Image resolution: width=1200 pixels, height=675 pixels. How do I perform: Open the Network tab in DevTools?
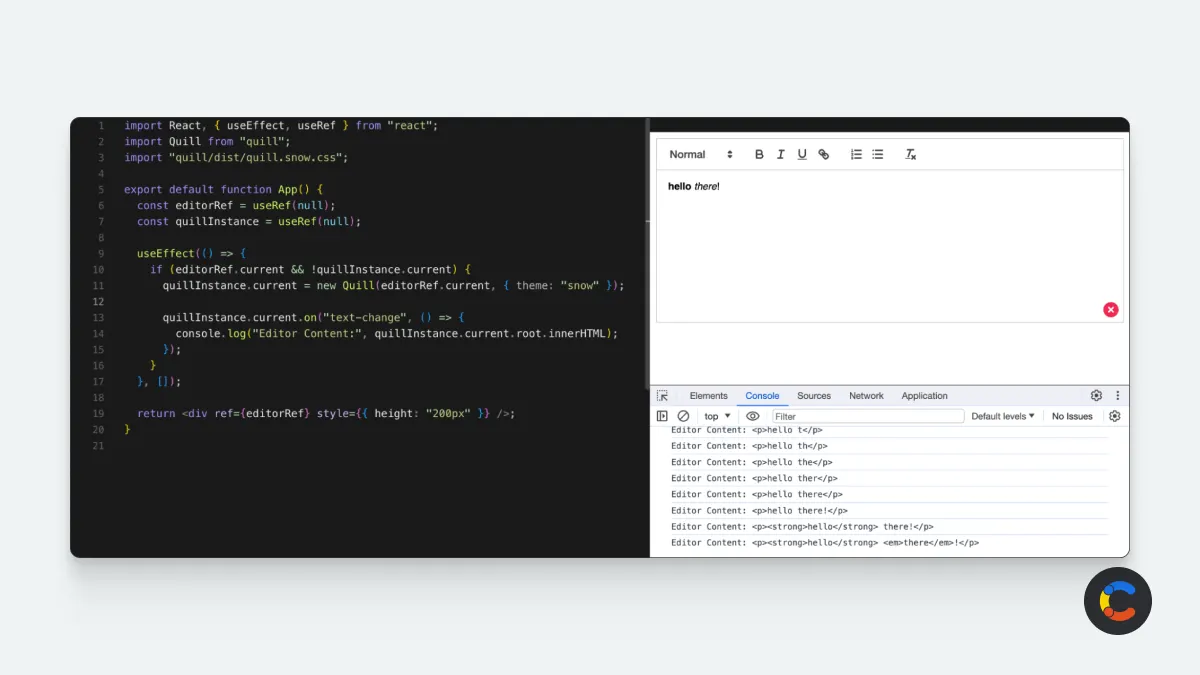866,396
